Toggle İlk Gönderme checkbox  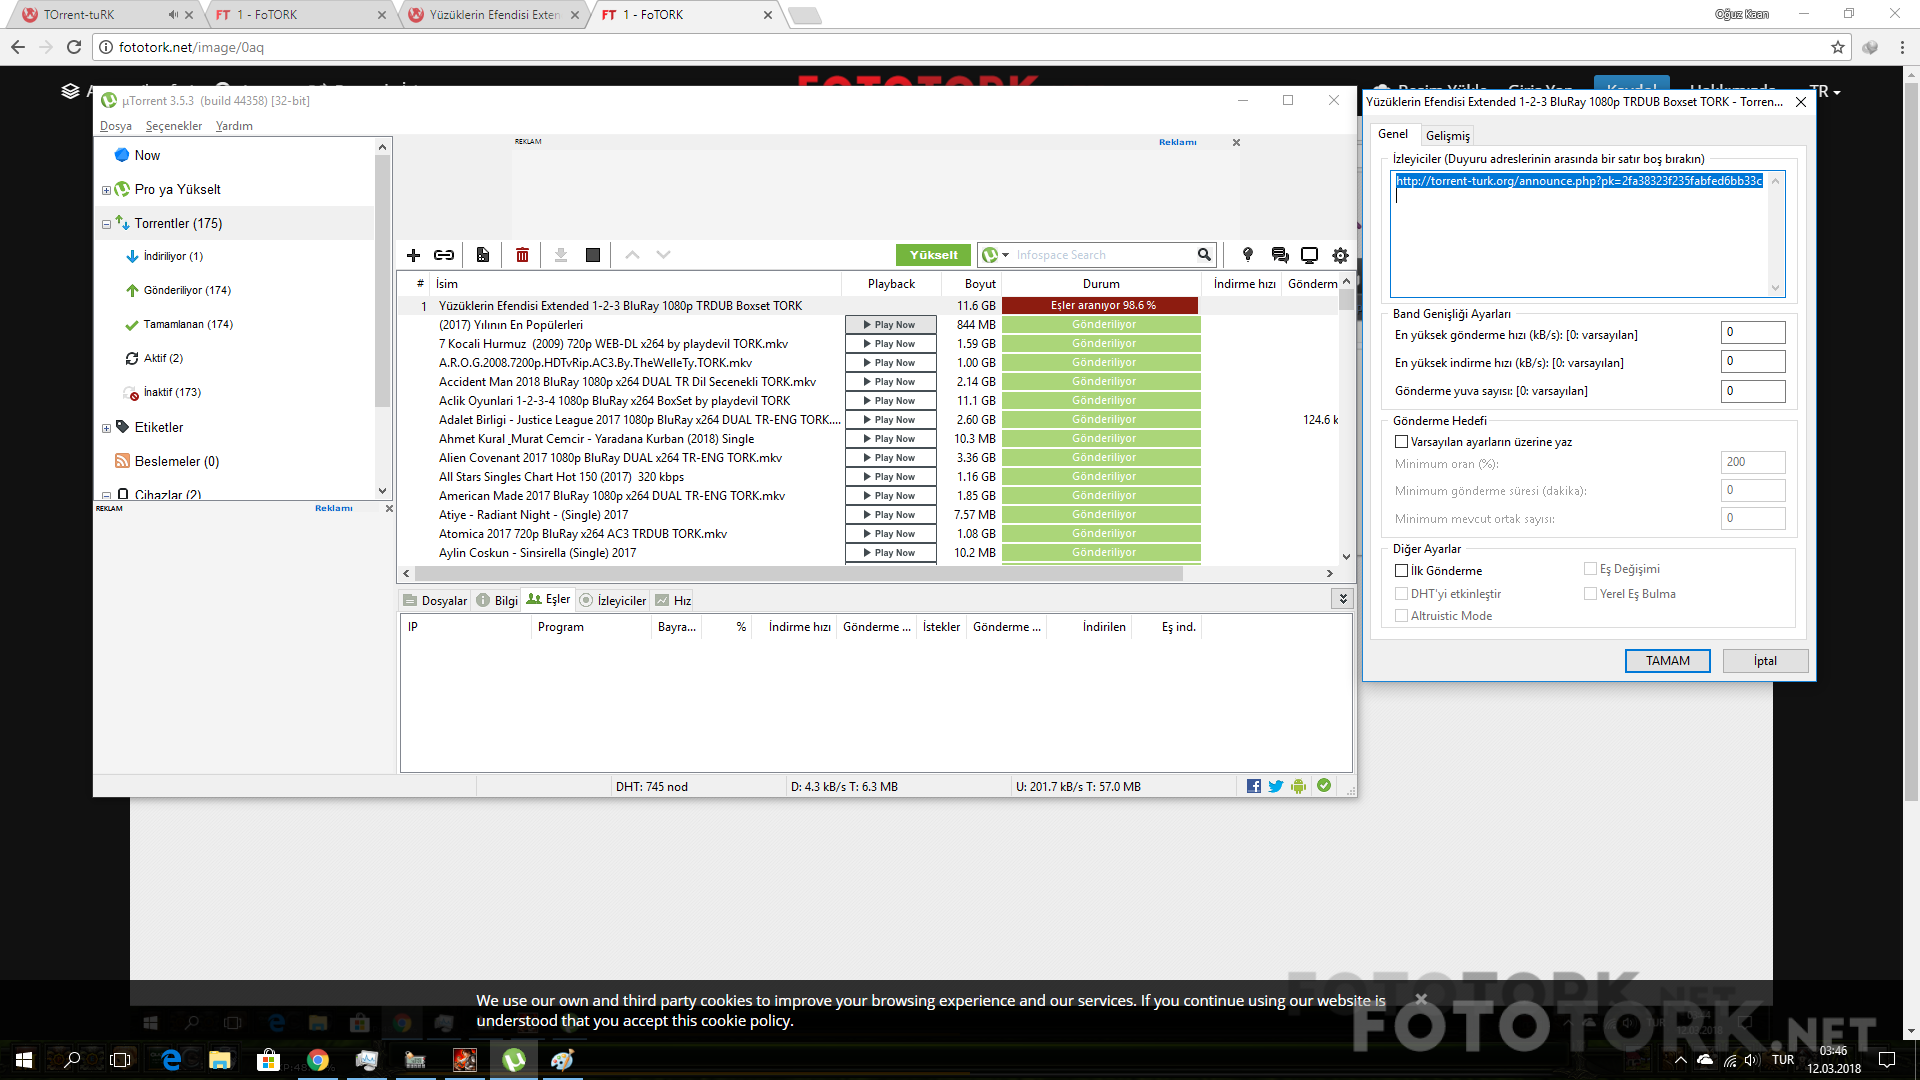(x=1401, y=571)
